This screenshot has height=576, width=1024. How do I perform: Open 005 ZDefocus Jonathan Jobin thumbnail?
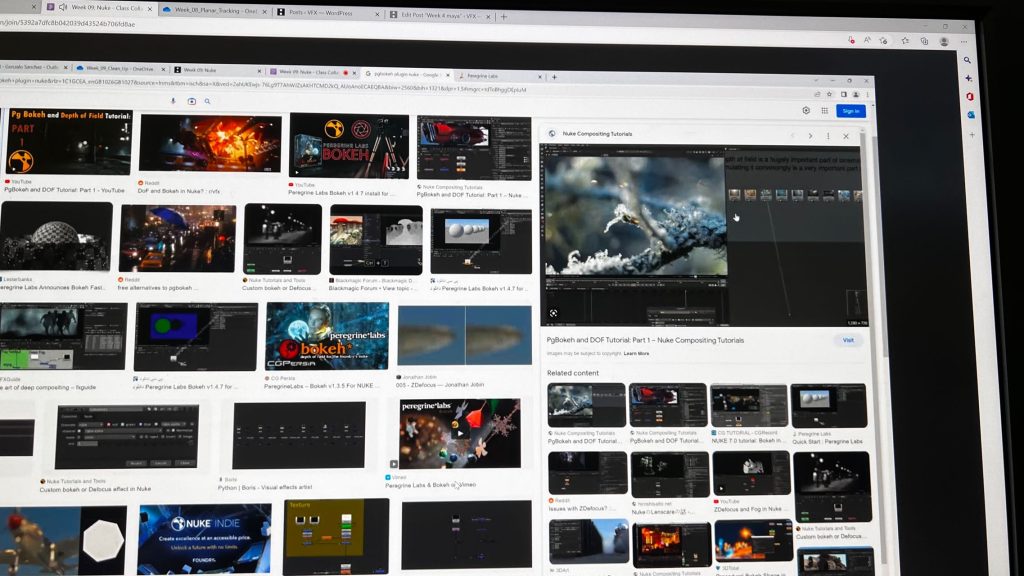464,336
